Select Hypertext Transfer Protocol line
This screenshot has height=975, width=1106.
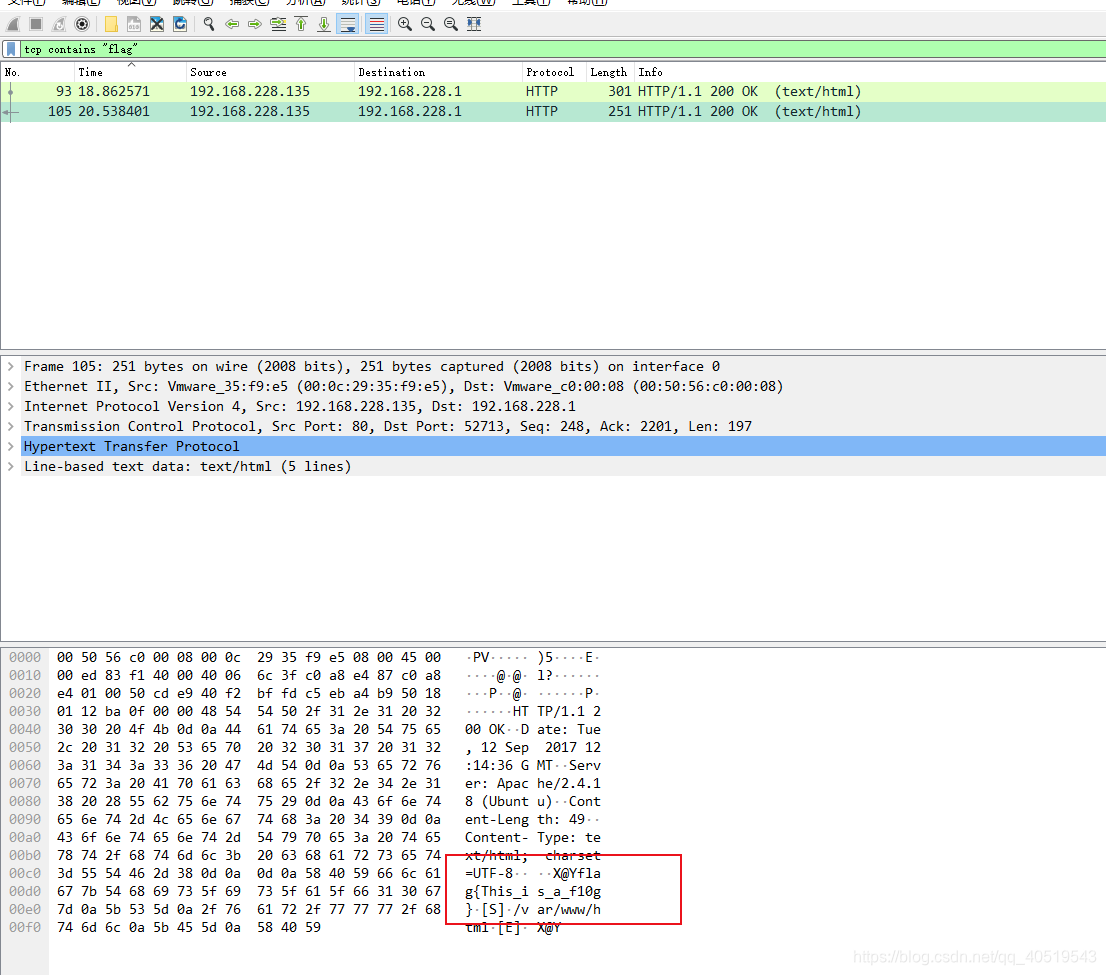[x=563, y=447]
